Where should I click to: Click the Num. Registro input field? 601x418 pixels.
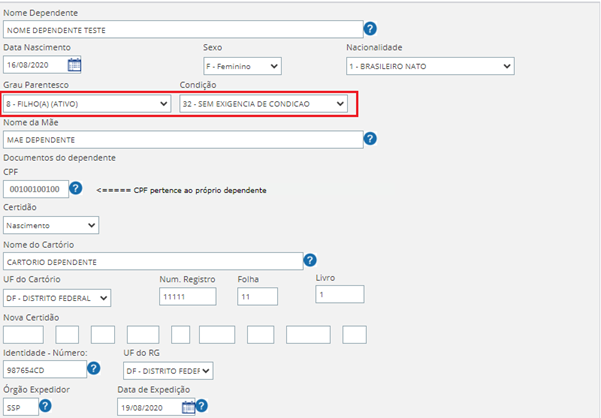187,297
